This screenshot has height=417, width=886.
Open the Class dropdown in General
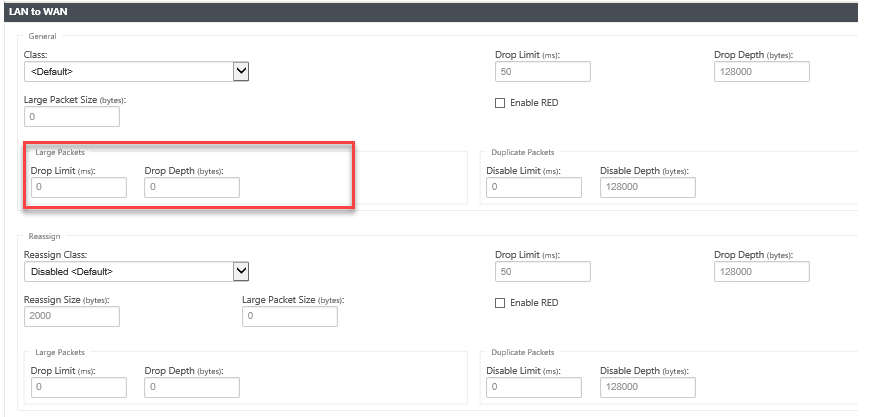(x=136, y=71)
